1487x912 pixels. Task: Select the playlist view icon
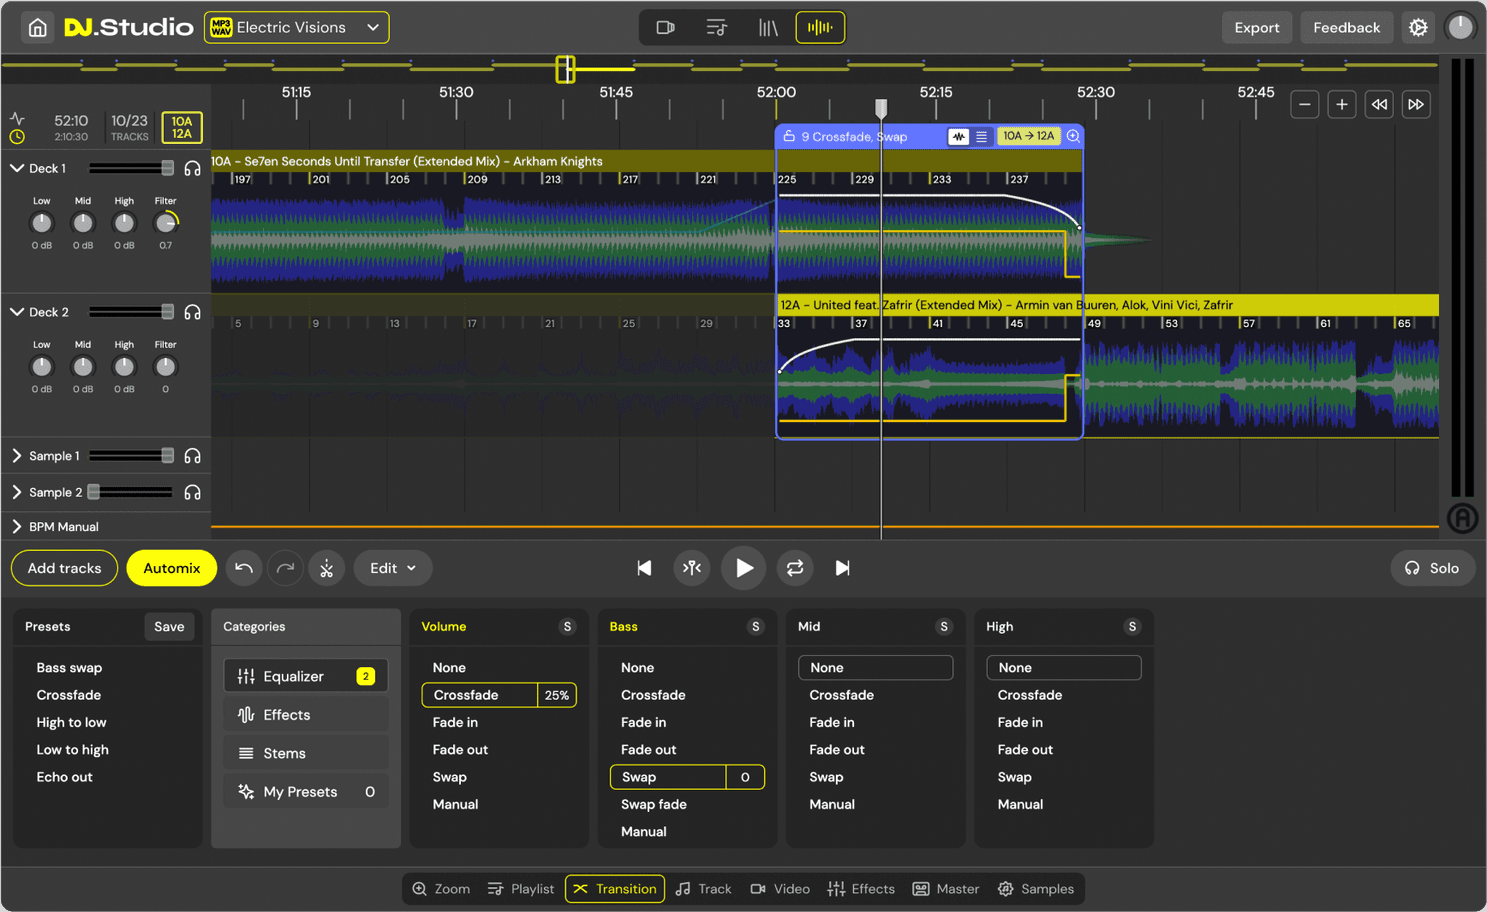tap(716, 27)
